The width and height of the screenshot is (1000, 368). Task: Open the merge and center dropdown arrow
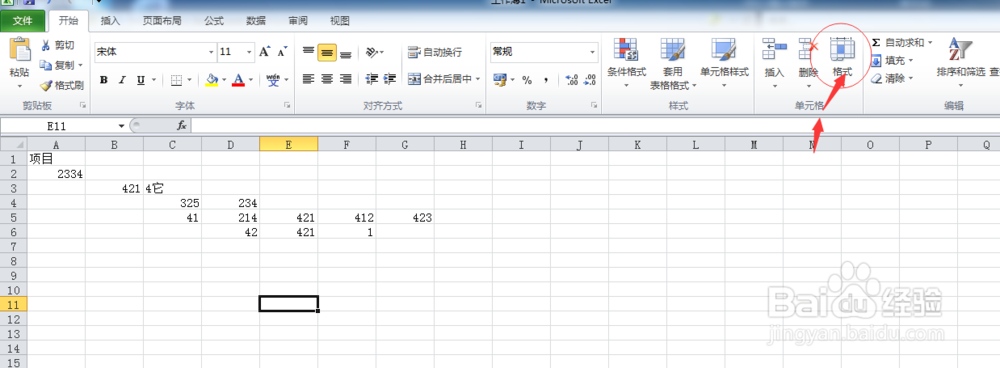tap(478, 79)
